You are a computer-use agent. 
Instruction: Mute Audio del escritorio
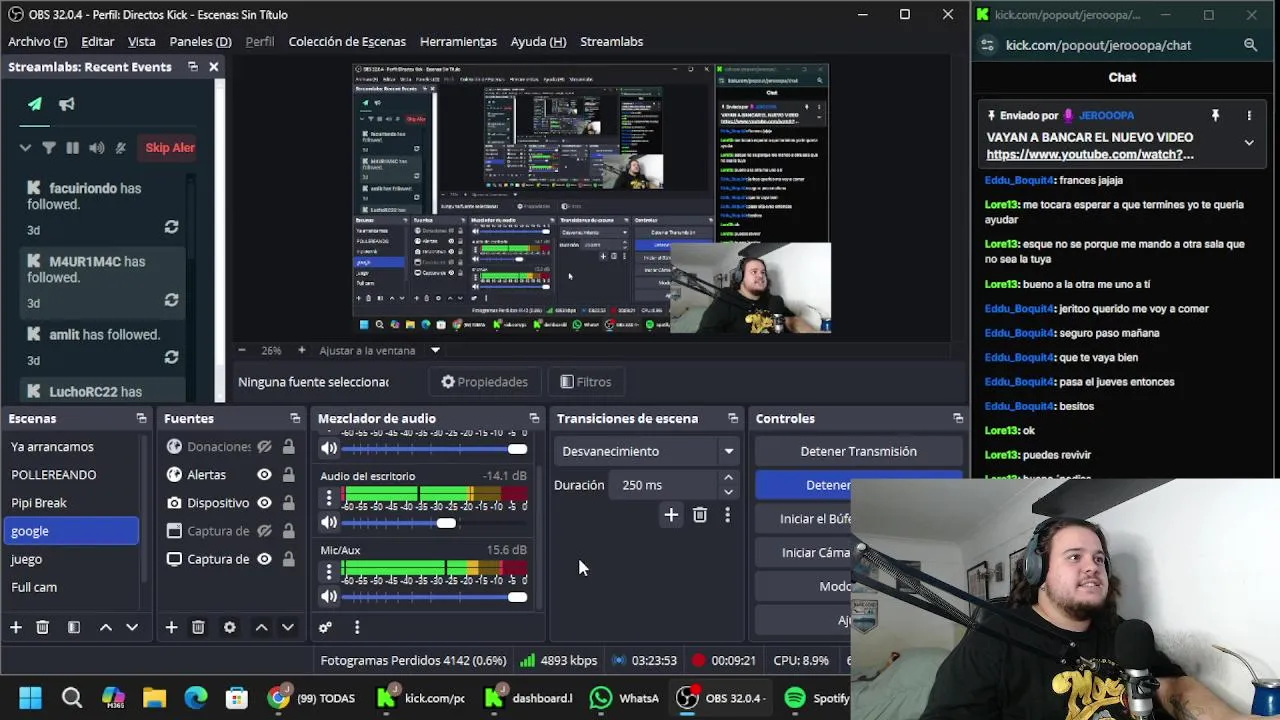coord(328,522)
